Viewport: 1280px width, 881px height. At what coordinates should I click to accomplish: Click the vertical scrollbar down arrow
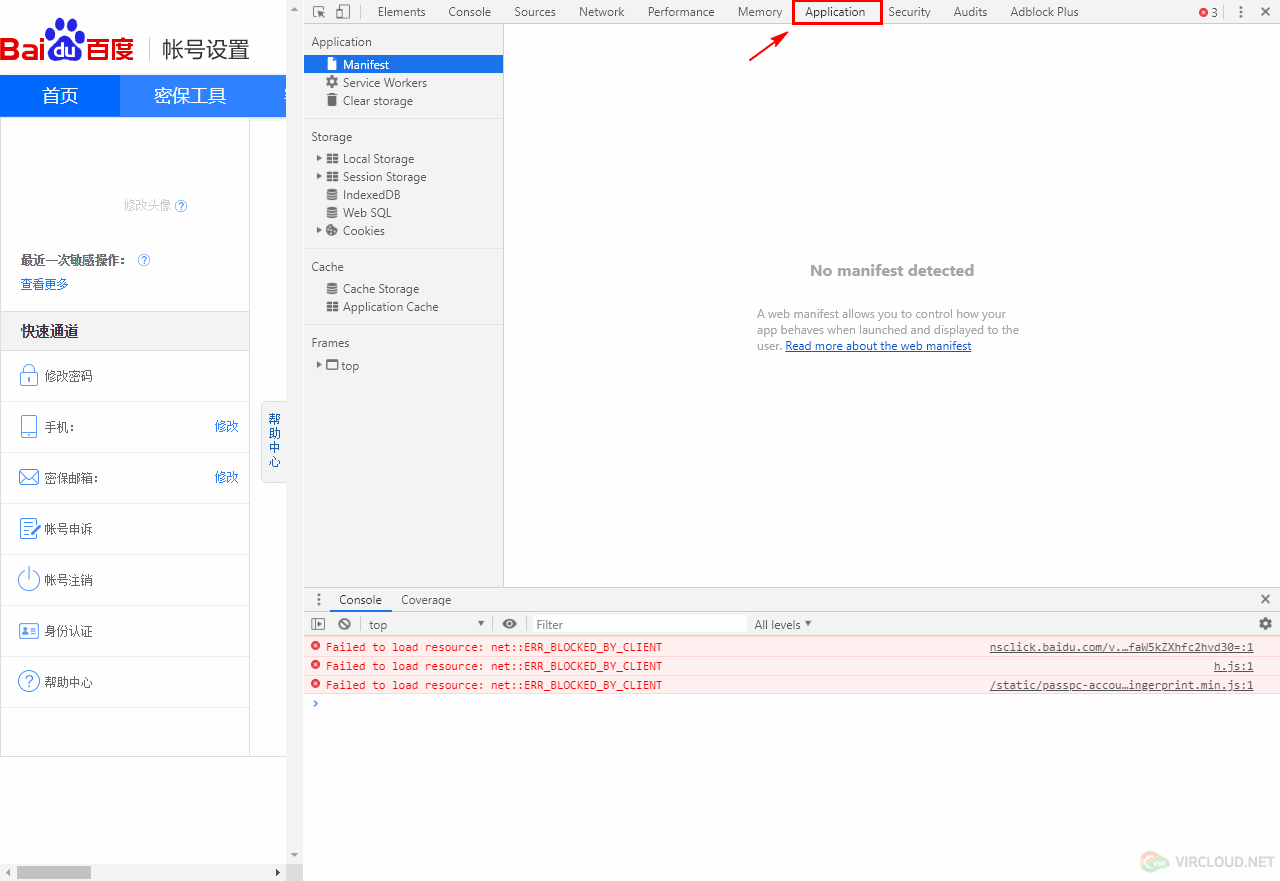click(x=294, y=856)
